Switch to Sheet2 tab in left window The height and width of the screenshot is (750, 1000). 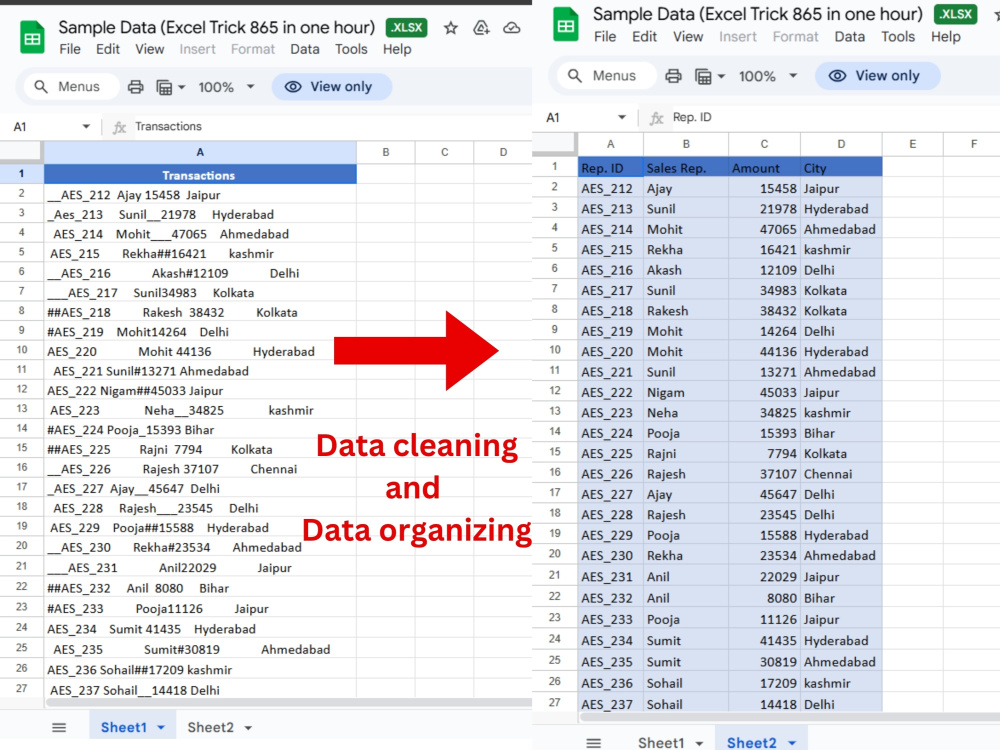210,728
